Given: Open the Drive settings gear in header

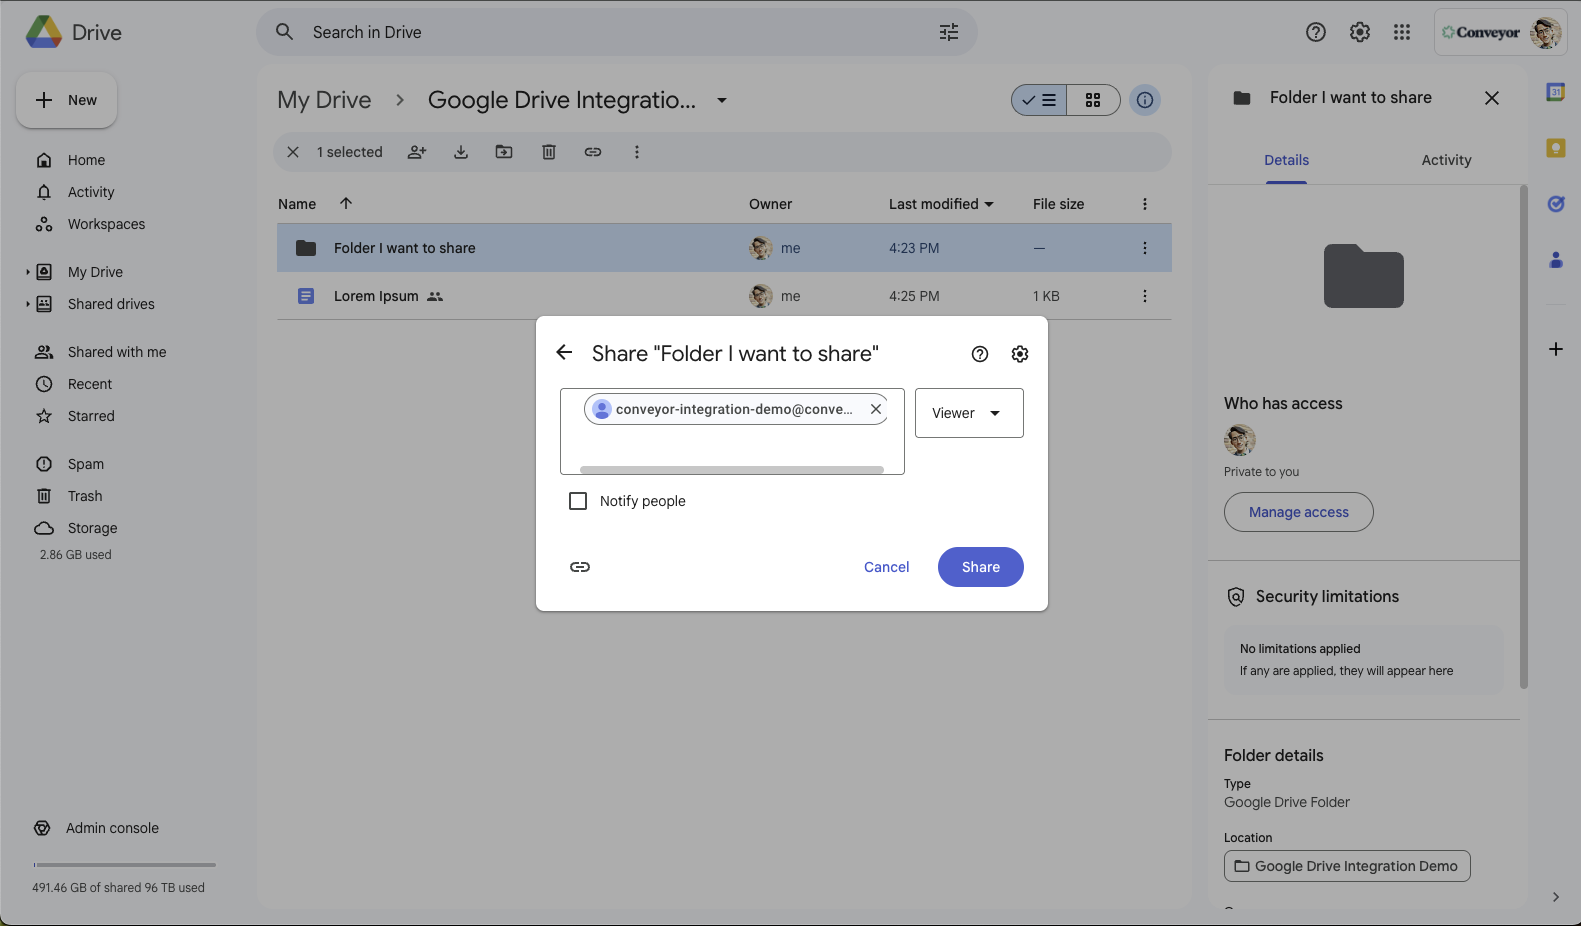Looking at the screenshot, I should pyautogui.click(x=1360, y=32).
